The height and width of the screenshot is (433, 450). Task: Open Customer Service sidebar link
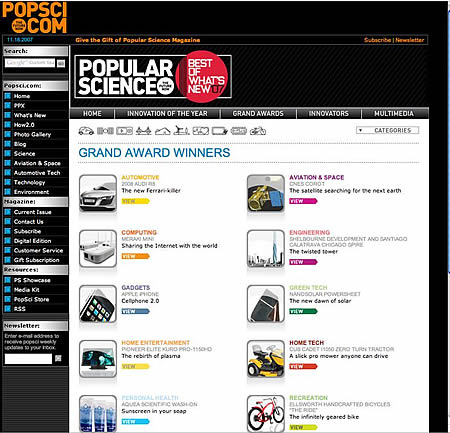38,251
